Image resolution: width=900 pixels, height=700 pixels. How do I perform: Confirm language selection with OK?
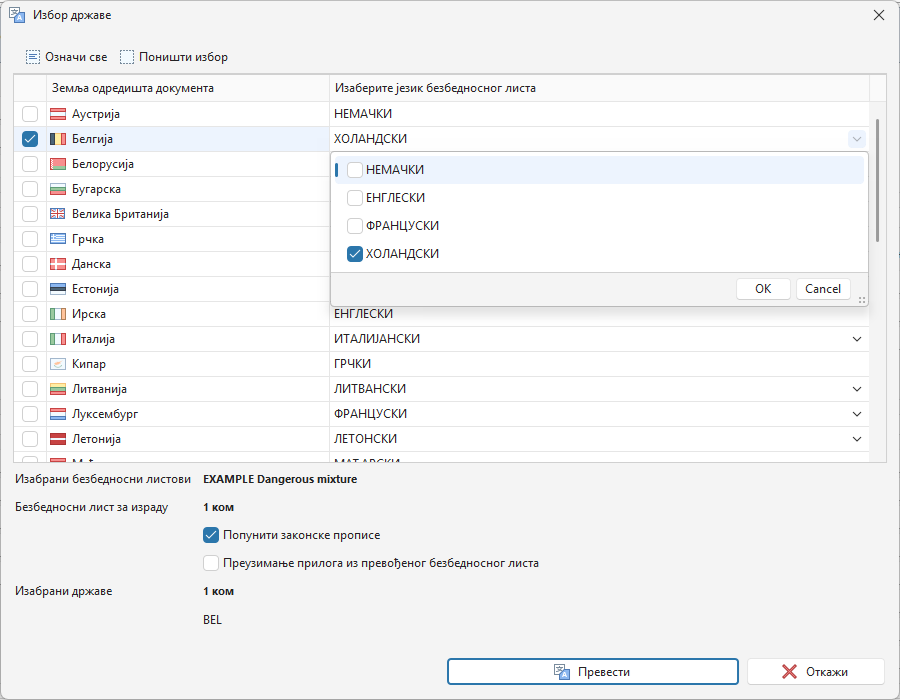coord(763,289)
